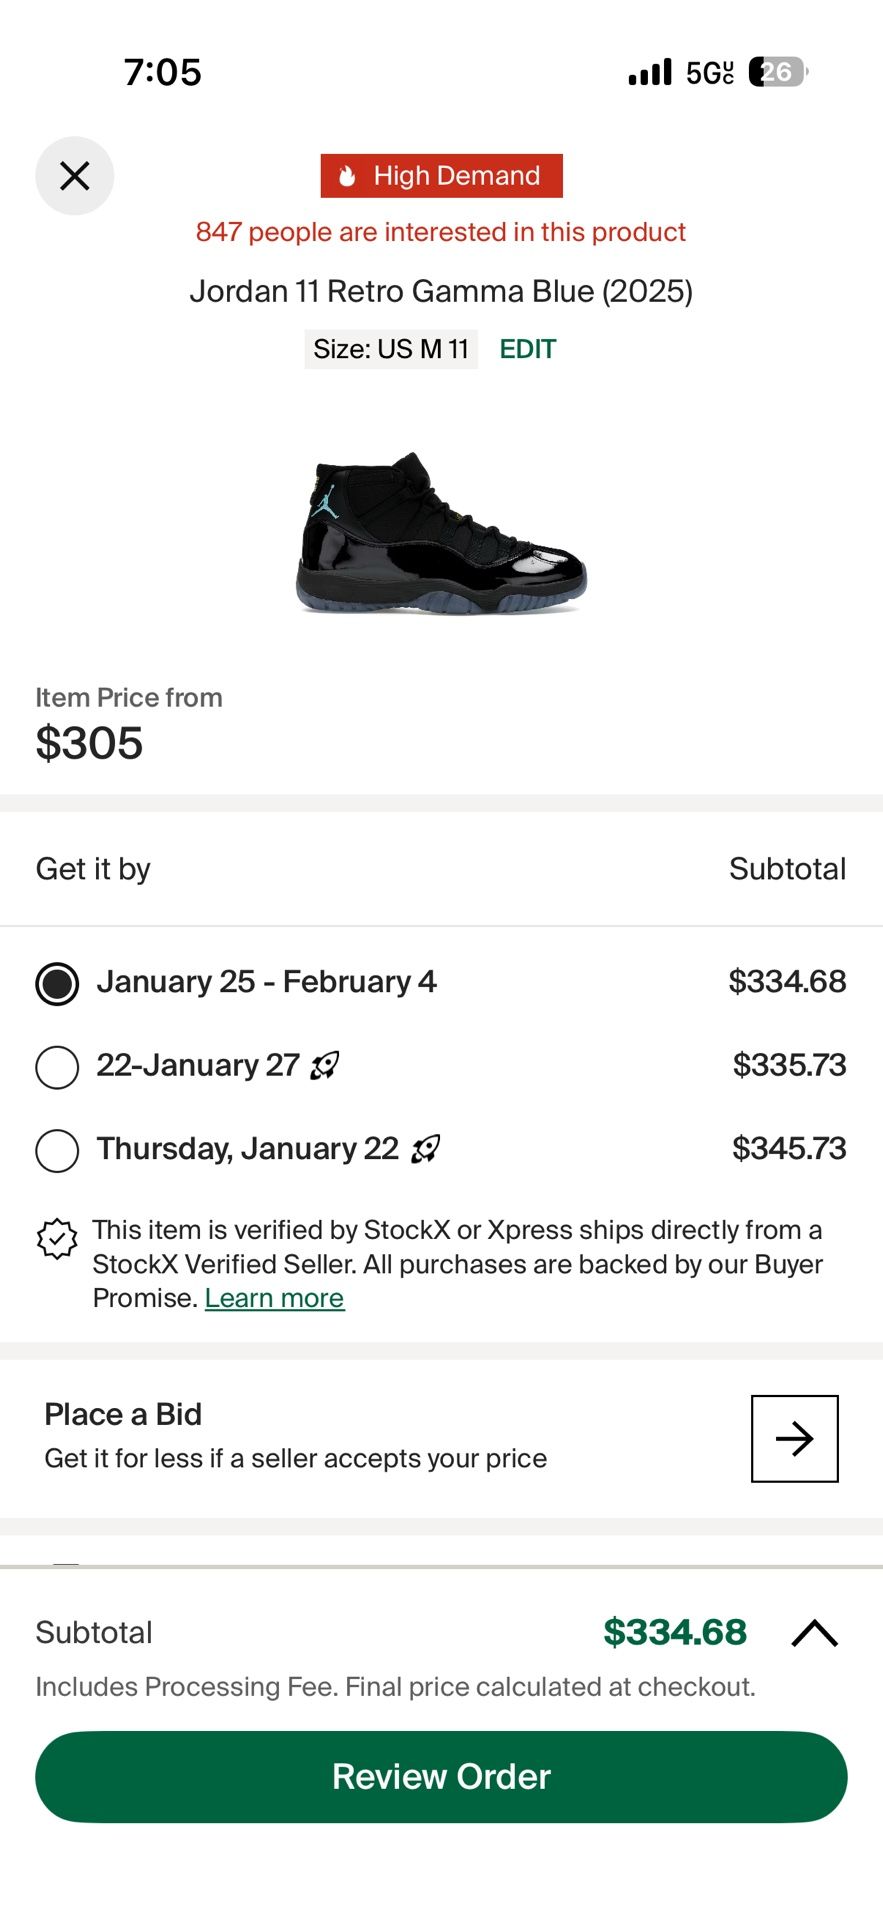This screenshot has width=883, height=1920.
Task: Close the product purchase screen
Action: tap(75, 176)
